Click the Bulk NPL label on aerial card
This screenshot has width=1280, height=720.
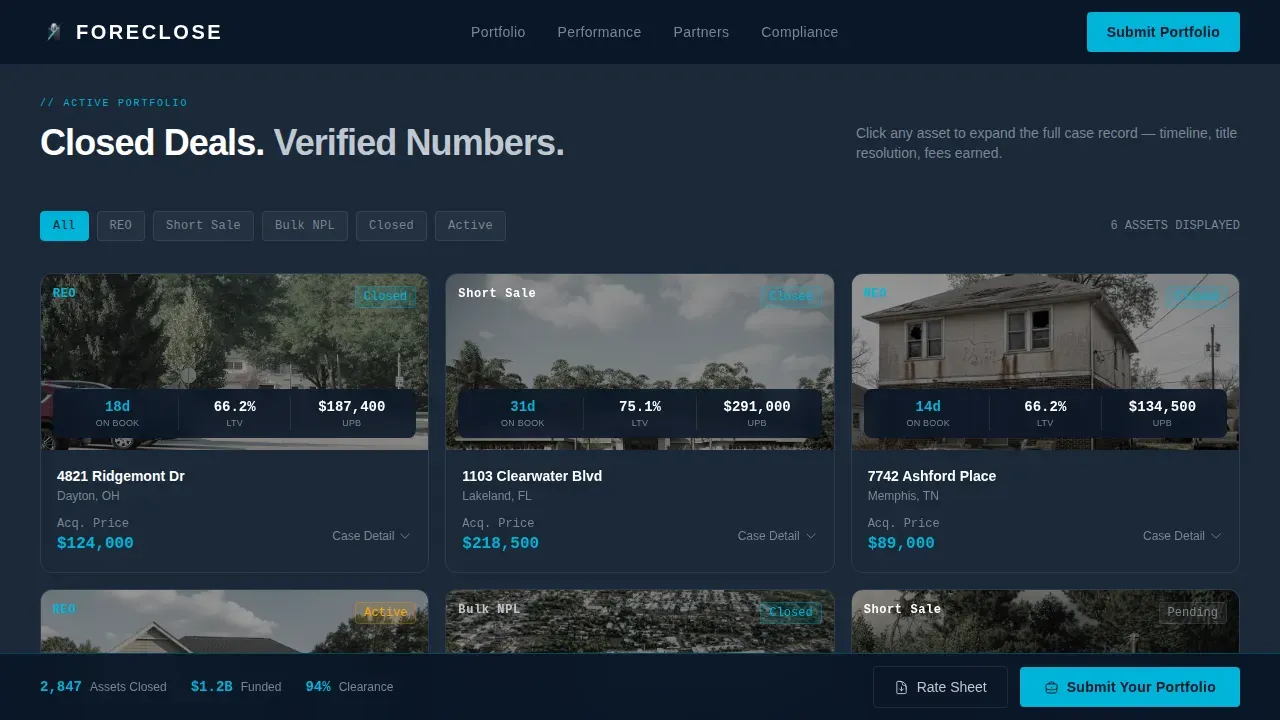489,609
